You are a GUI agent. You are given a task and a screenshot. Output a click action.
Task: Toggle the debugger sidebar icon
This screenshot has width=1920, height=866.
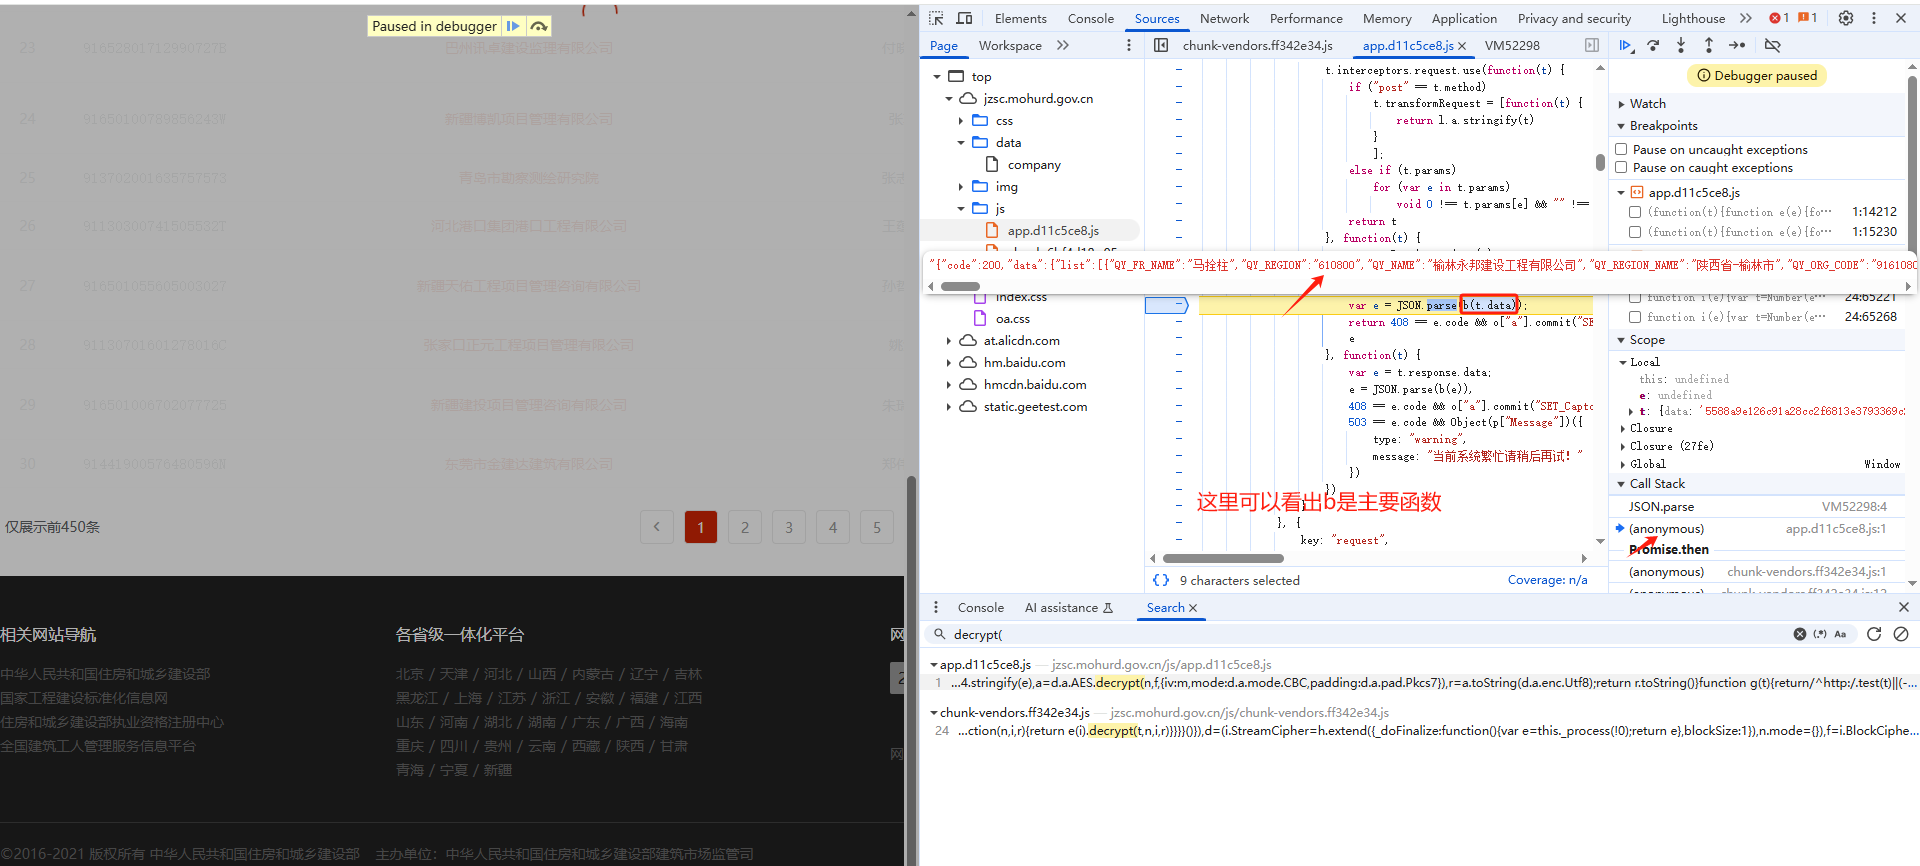tap(1592, 45)
